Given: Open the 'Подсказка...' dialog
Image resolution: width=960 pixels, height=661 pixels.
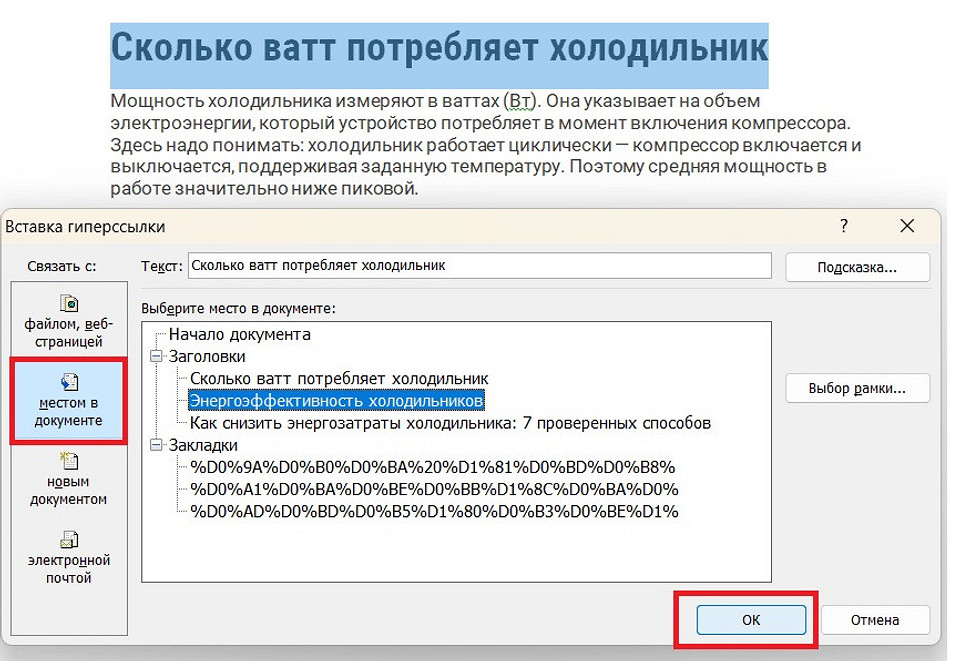Looking at the screenshot, I should 856,266.
